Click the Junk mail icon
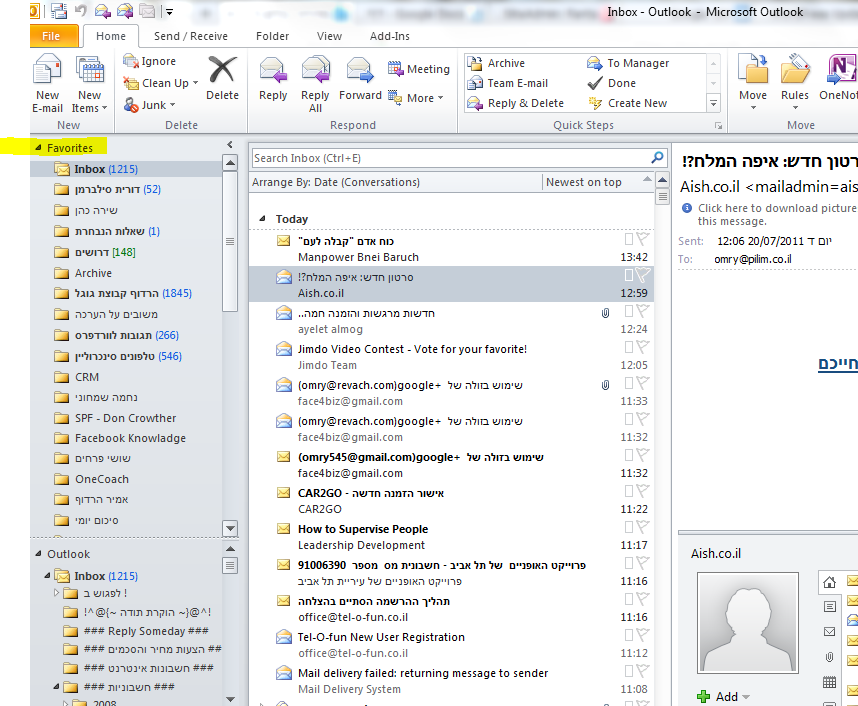Screen dimensions: 858x706 point(131,105)
